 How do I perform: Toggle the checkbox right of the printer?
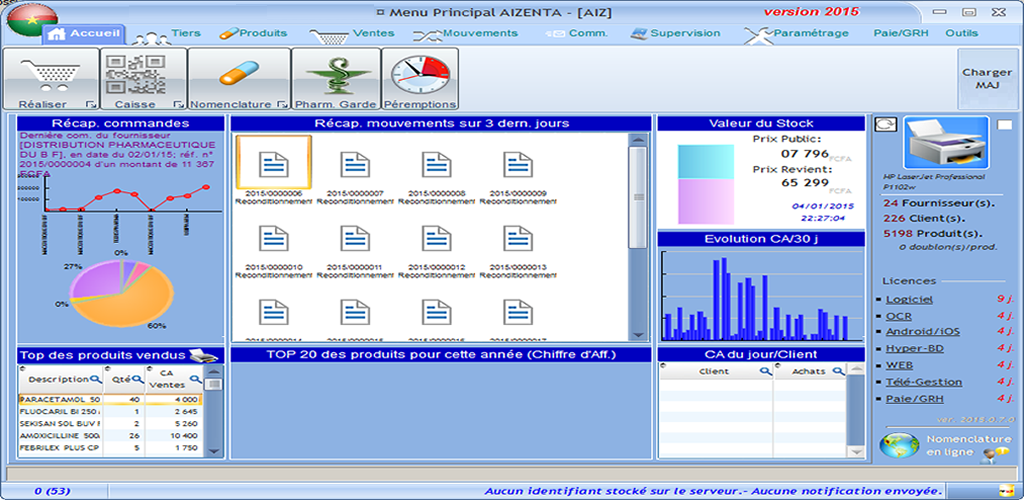1004,125
